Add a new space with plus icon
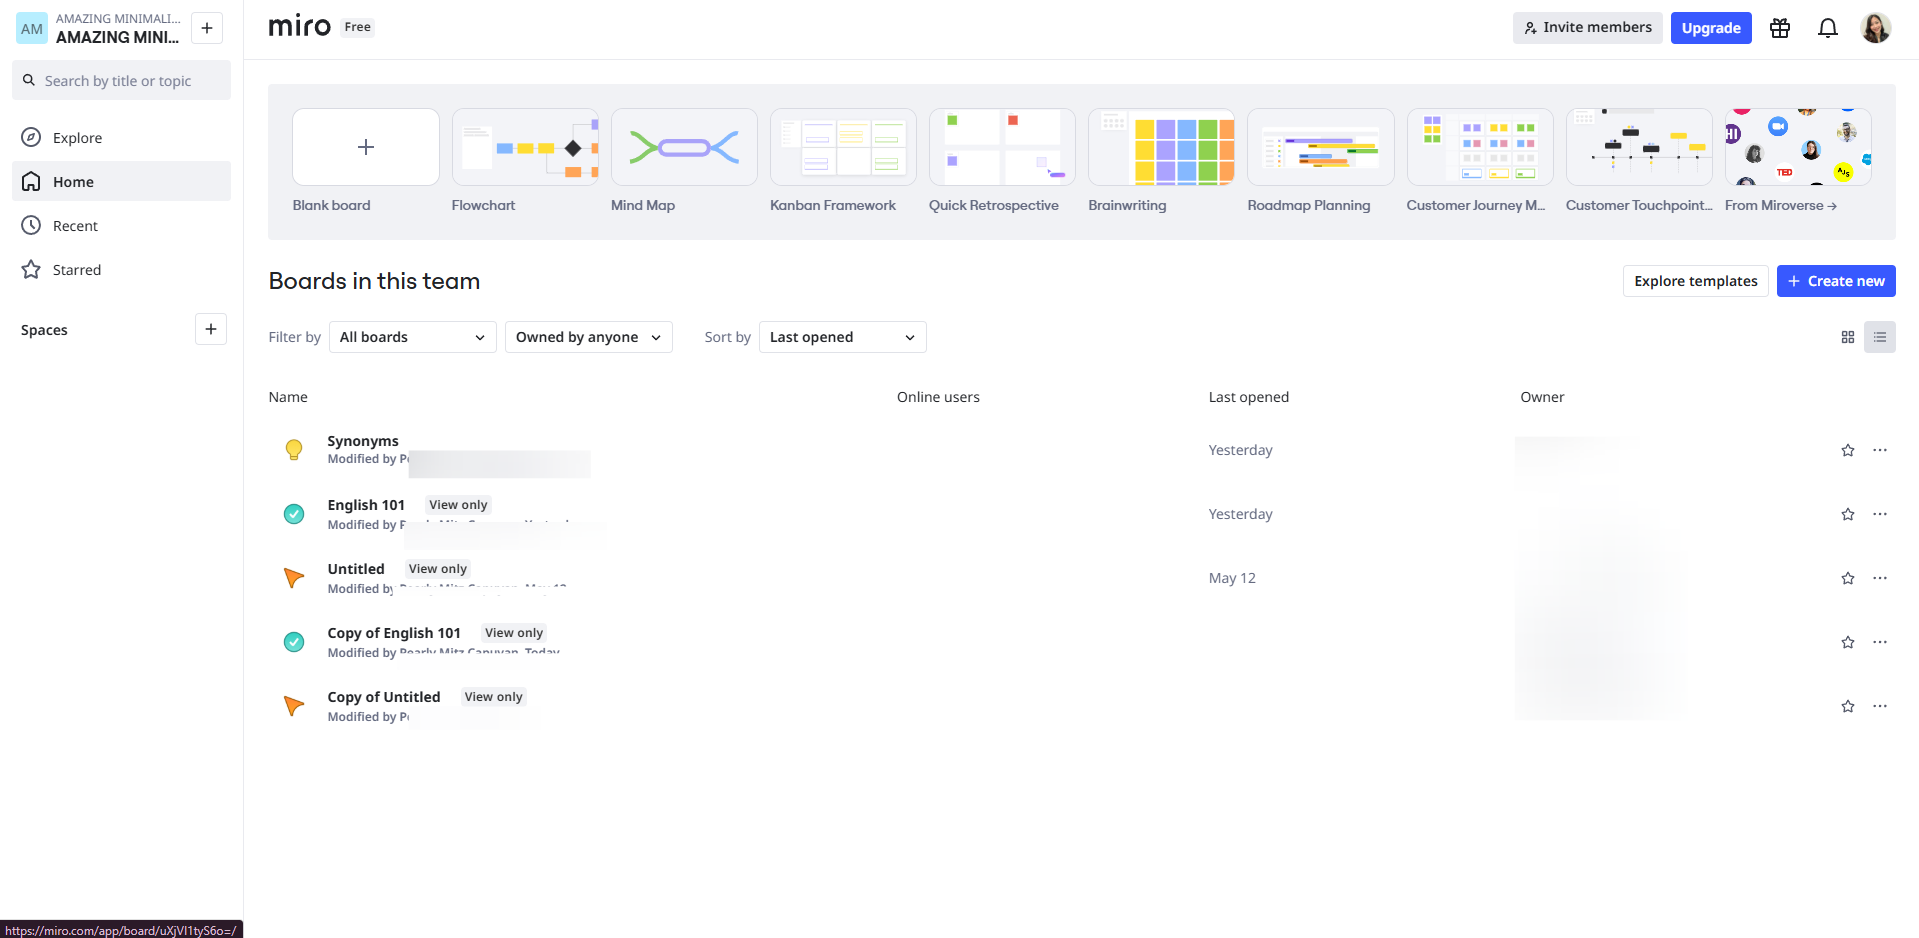1919x938 pixels. click(211, 329)
